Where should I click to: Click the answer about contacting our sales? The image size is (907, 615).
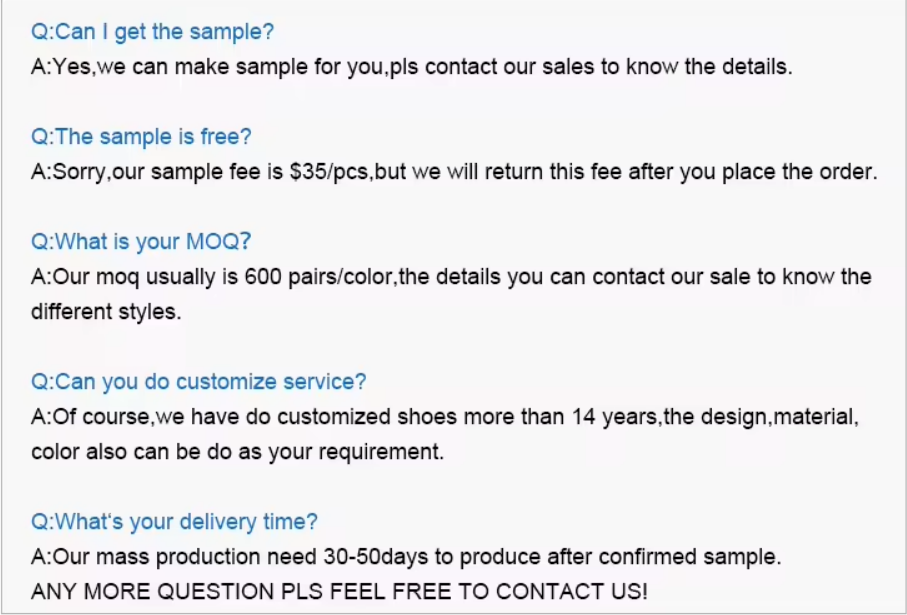[412, 67]
